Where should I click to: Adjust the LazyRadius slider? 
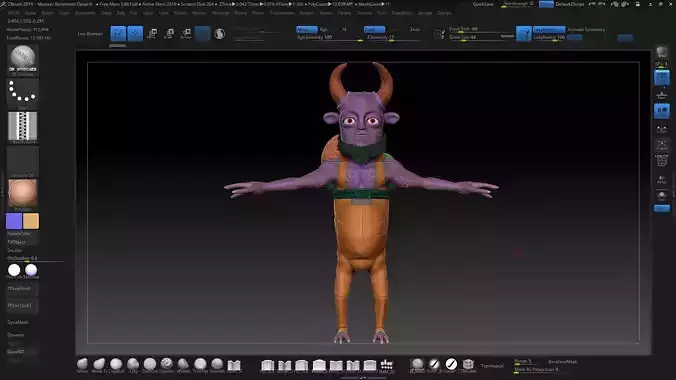(x=549, y=38)
